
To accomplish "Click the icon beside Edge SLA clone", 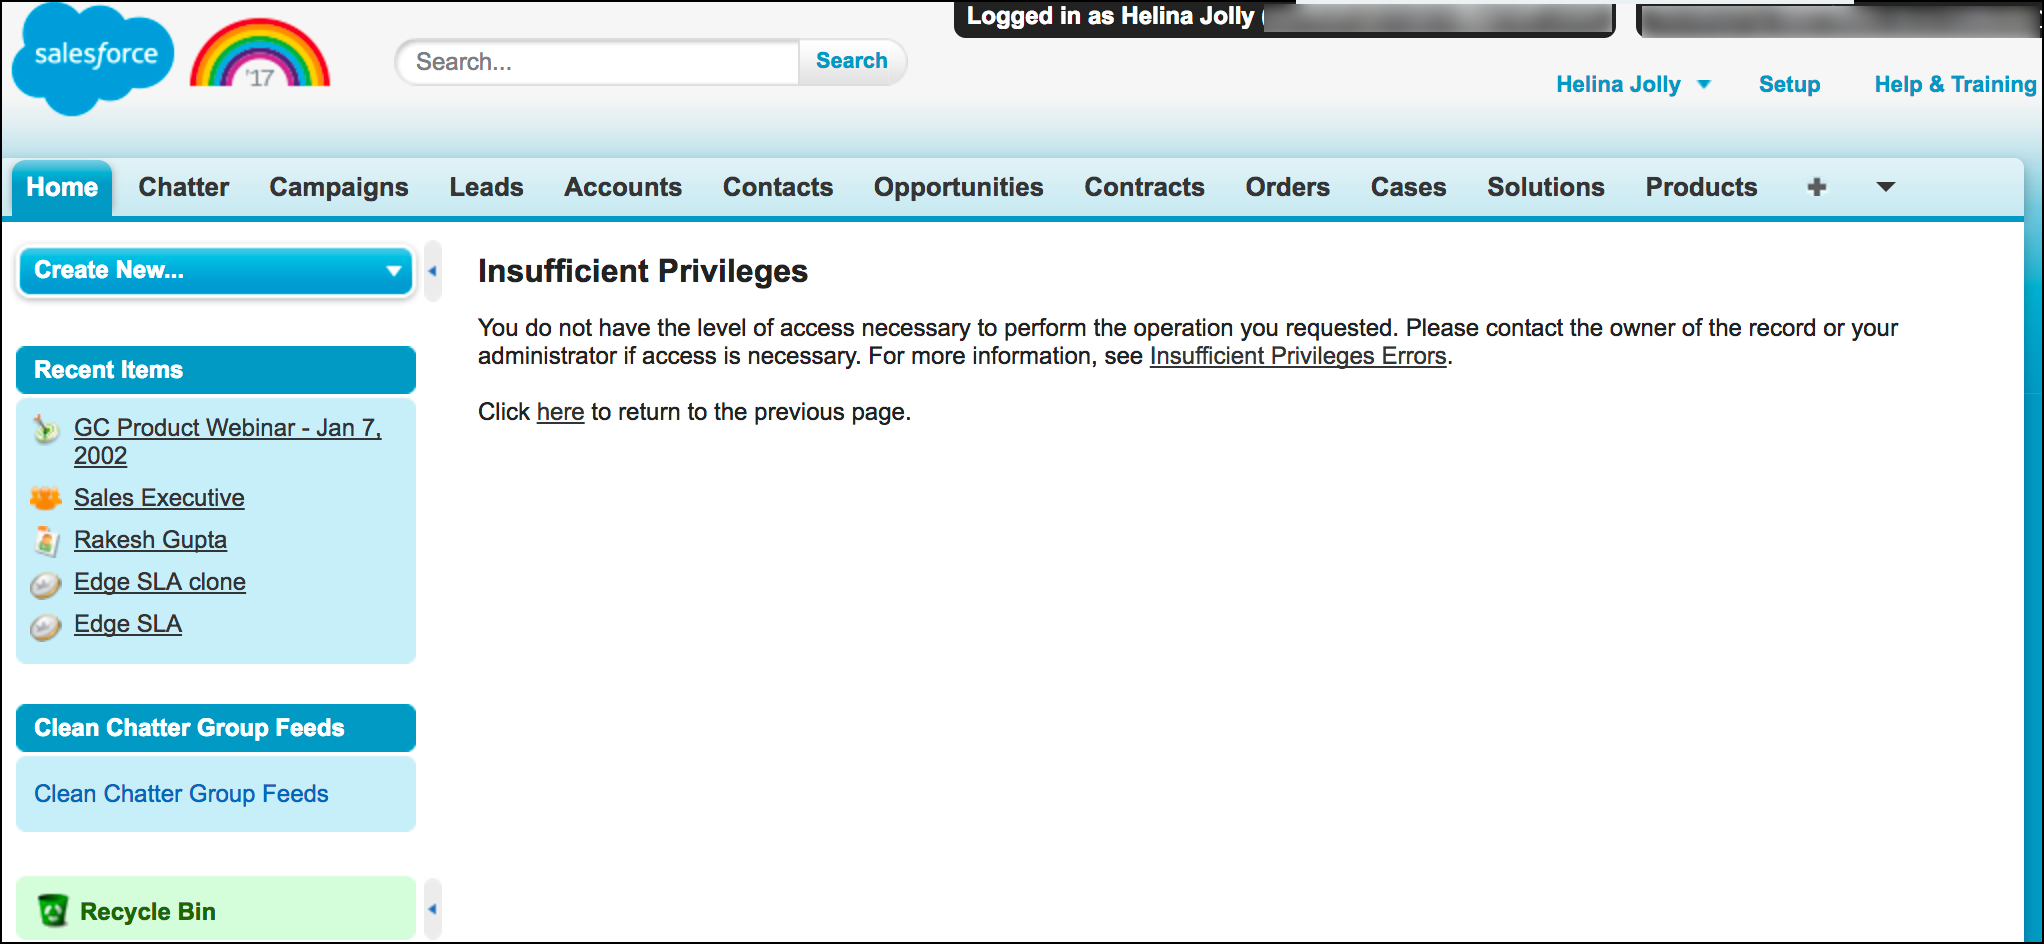I will click(45, 584).
